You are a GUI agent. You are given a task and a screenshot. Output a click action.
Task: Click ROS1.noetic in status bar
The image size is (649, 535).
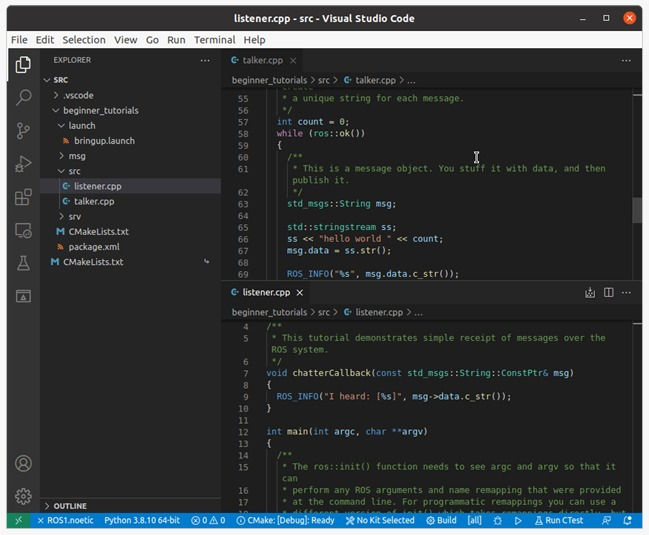tap(65, 521)
